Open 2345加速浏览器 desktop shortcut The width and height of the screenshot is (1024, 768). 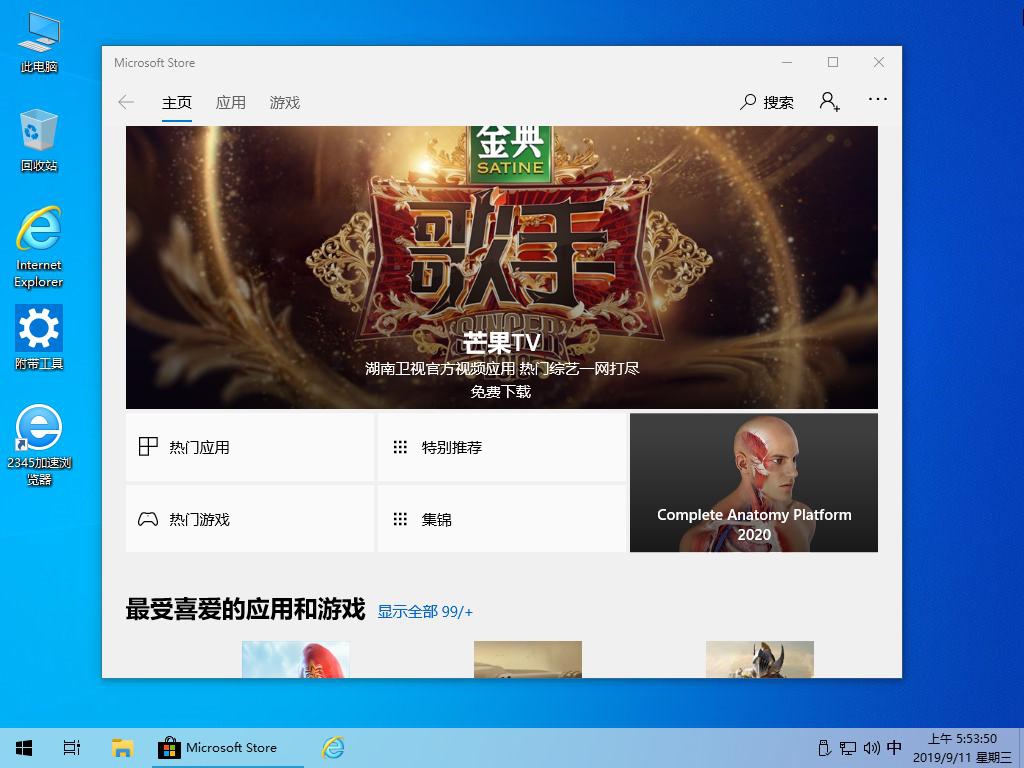coord(39,445)
